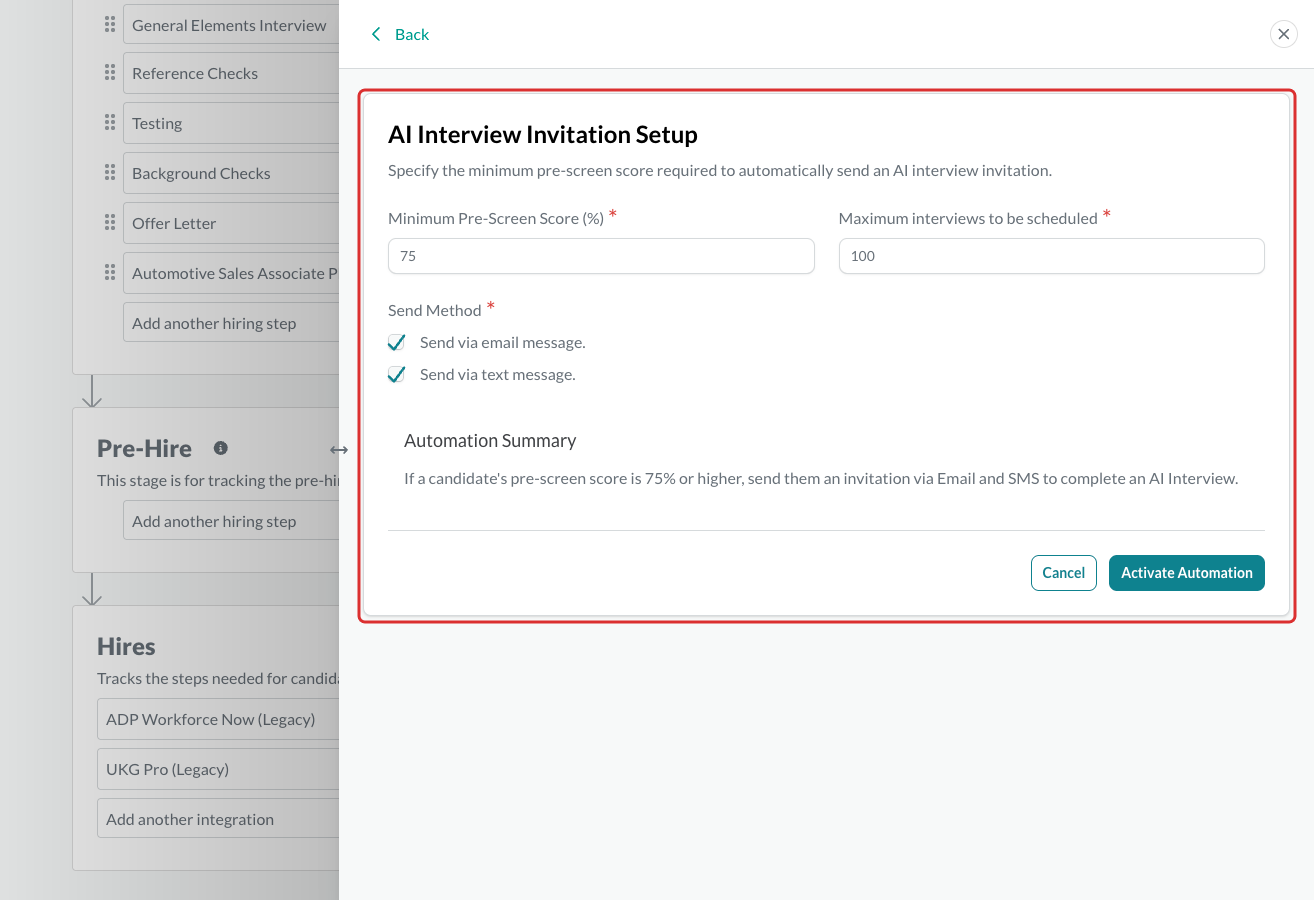Toggle Send via email message checkbox

coord(397,343)
